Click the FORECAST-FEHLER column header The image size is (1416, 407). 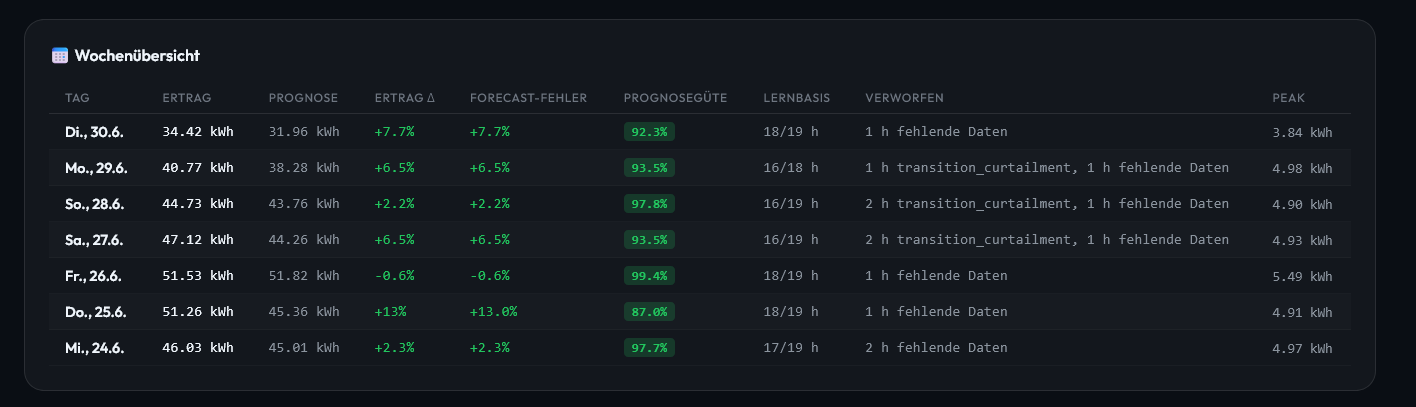coord(528,98)
